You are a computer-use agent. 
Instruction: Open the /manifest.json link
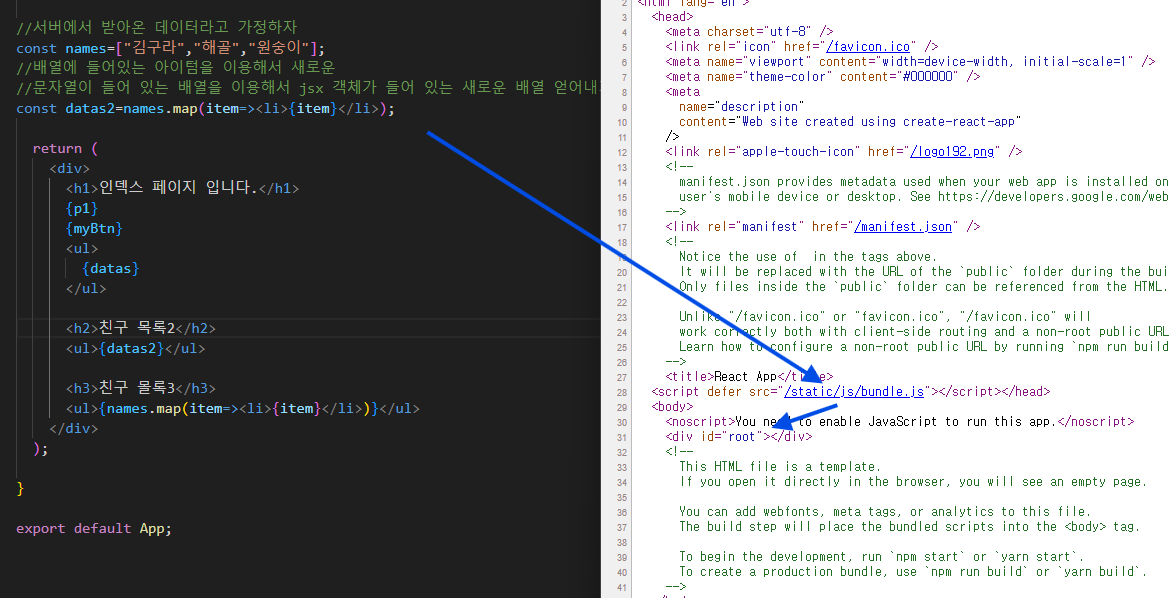pyautogui.click(x=903, y=226)
